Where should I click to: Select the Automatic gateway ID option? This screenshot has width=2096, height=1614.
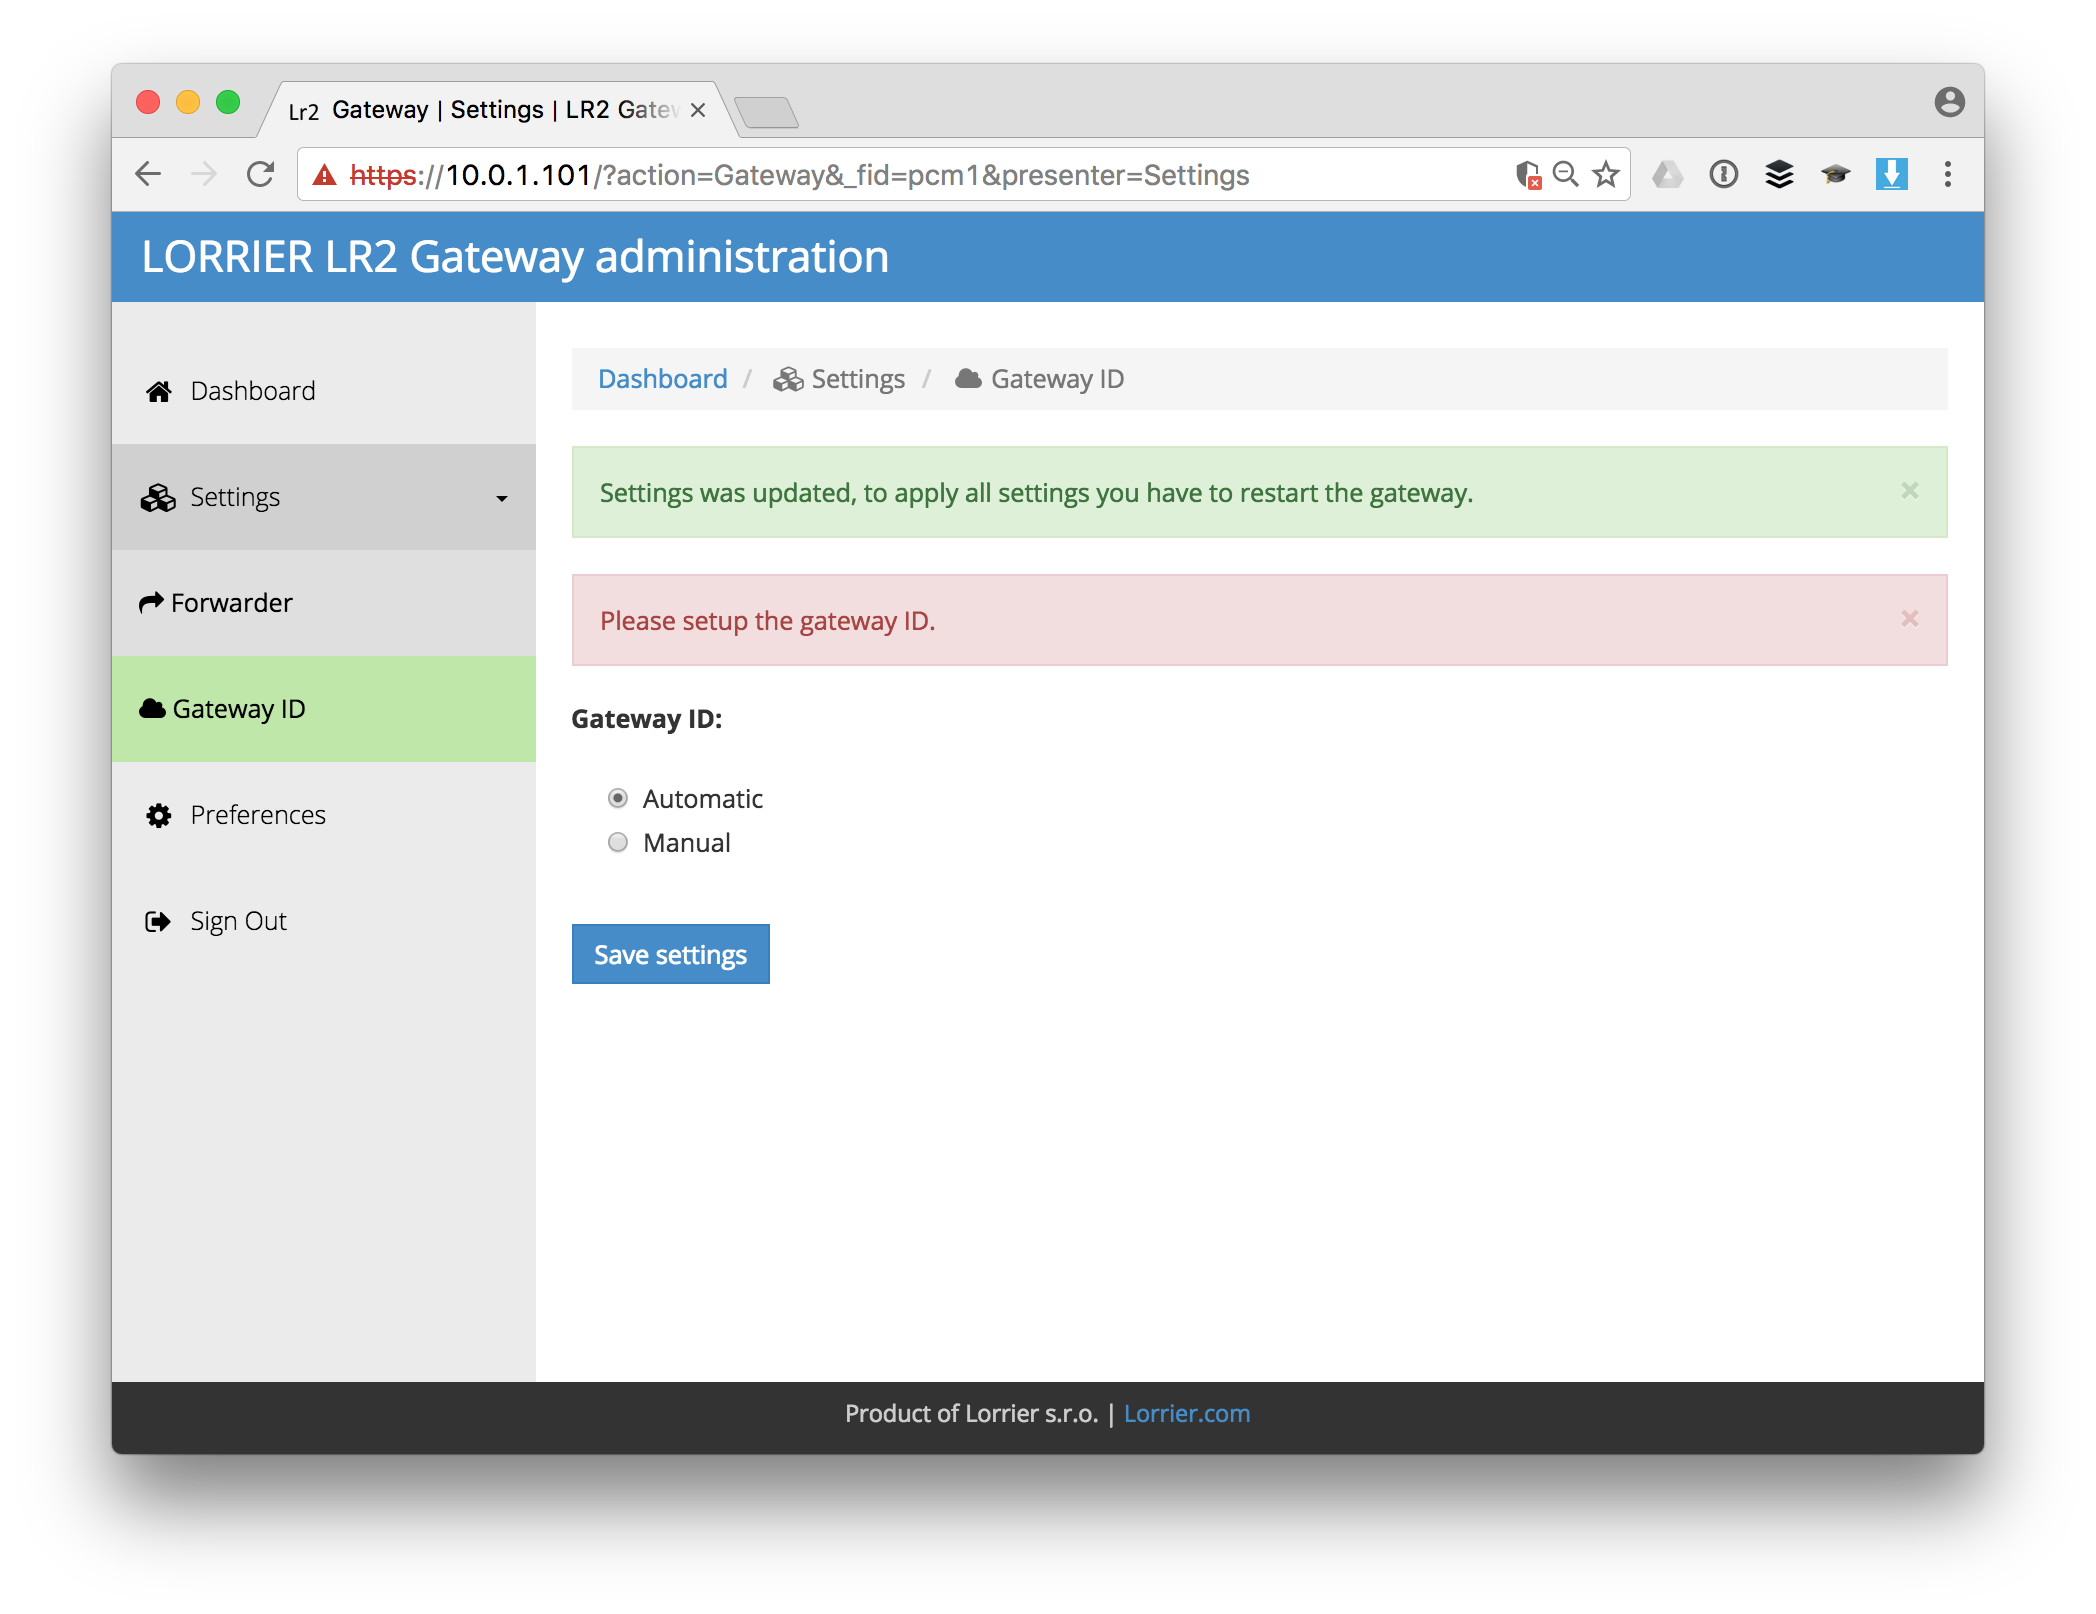(x=618, y=798)
